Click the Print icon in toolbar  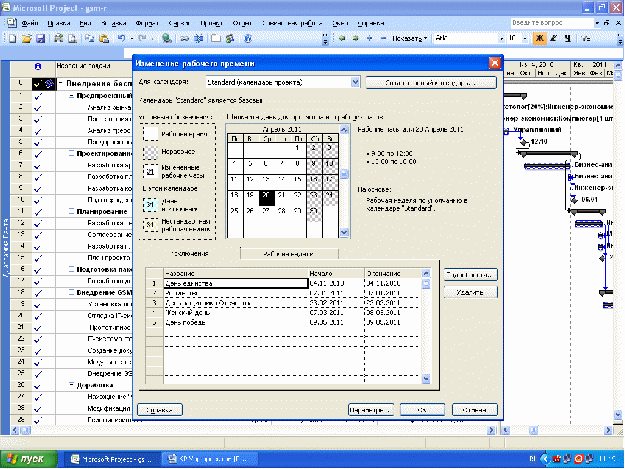59,39
